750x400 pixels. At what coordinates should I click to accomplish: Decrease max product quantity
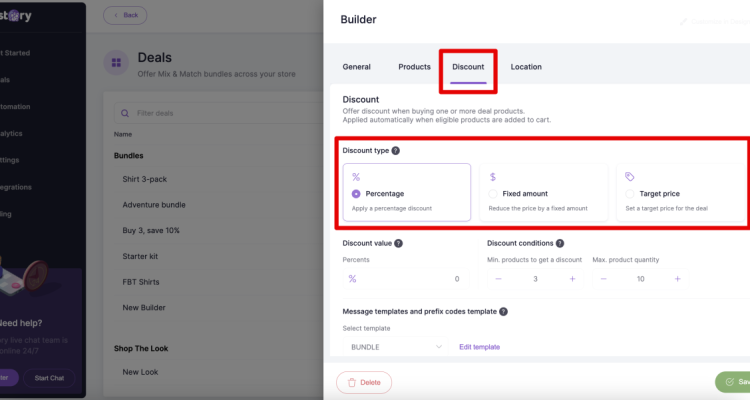[x=604, y=279]
